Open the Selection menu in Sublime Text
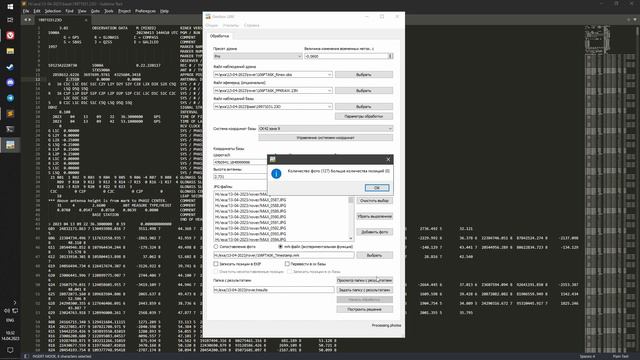Screen dimensions: 640x360 [x=53, y=11]
